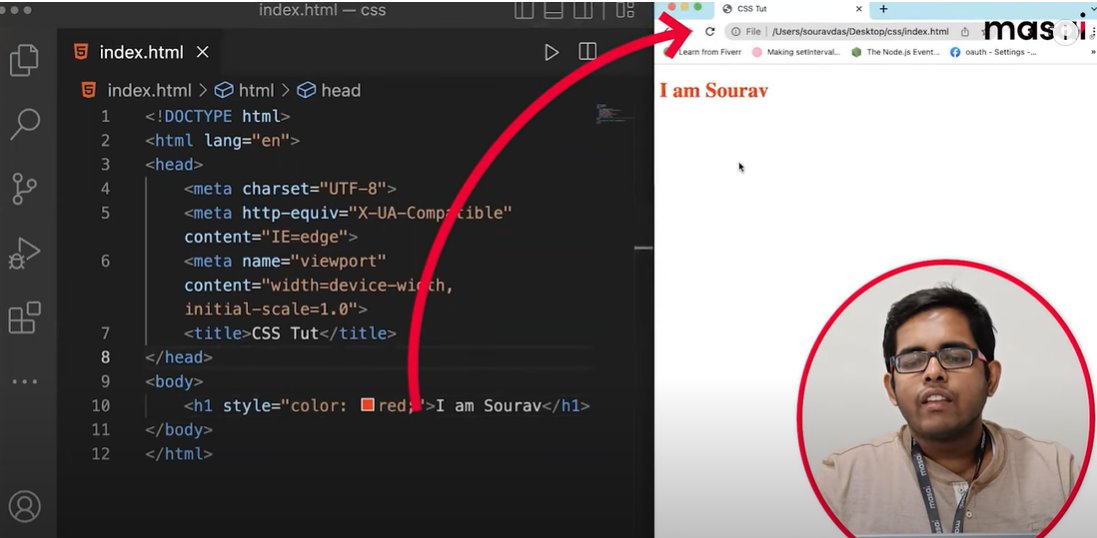Open a new browser tab with plus
1097x538 pixels.
(x=884, y=9)
